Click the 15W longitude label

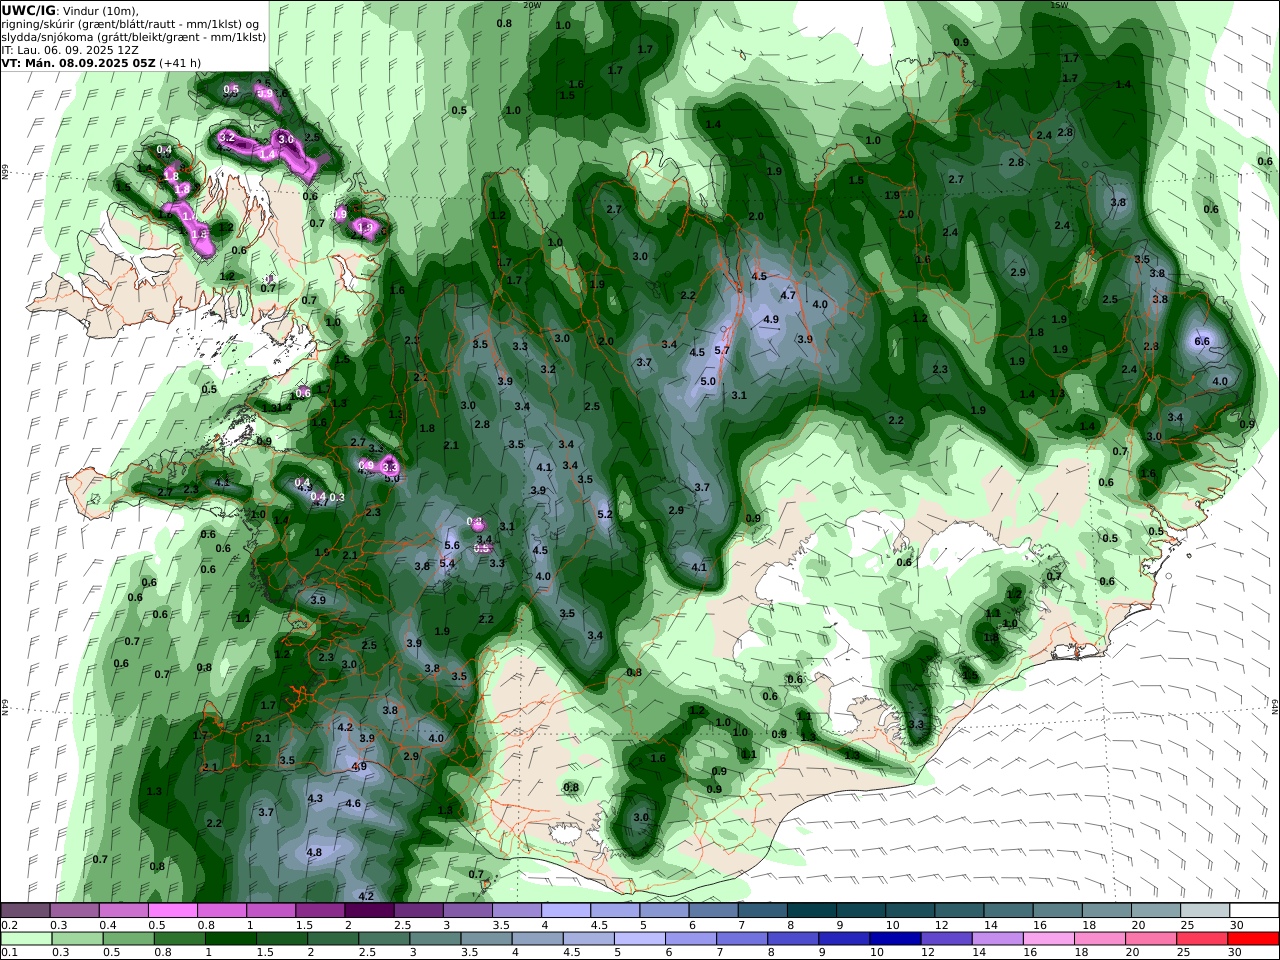[1059, 5]
